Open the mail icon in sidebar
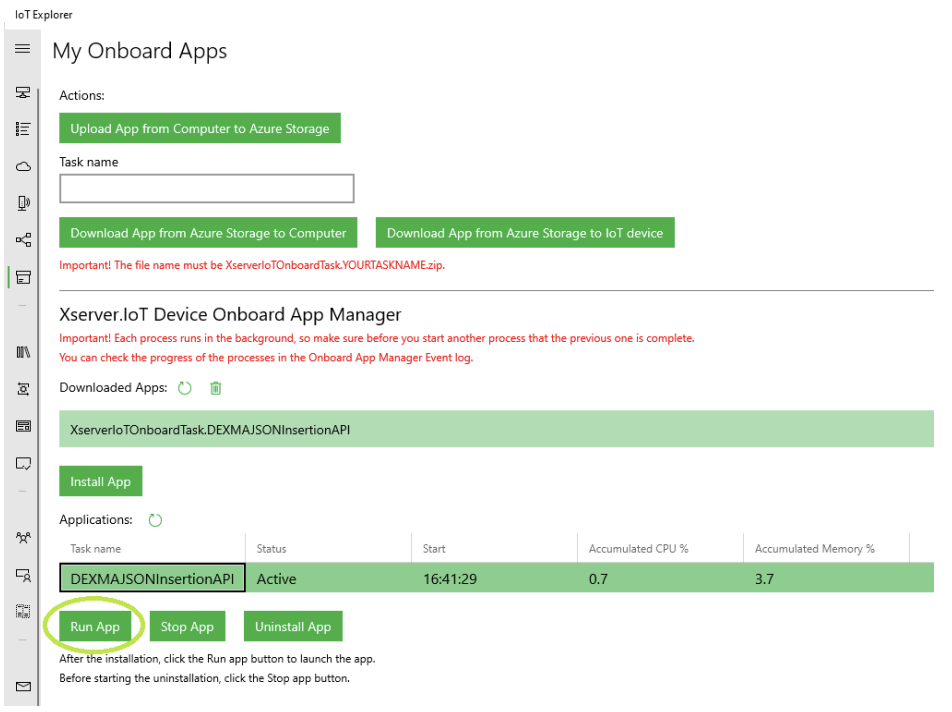The width and height of the screenshot is (952, 712). click(x=23, y=687)
